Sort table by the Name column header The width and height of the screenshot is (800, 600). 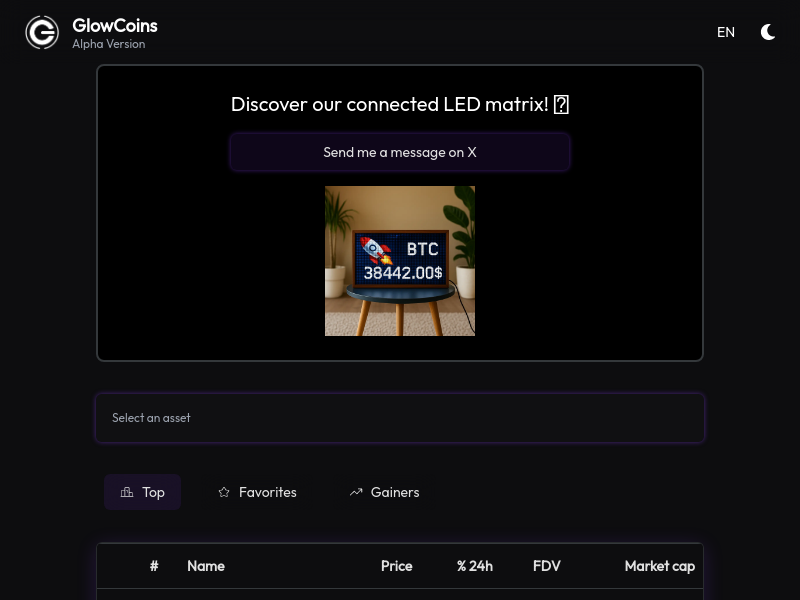[206, 566]
